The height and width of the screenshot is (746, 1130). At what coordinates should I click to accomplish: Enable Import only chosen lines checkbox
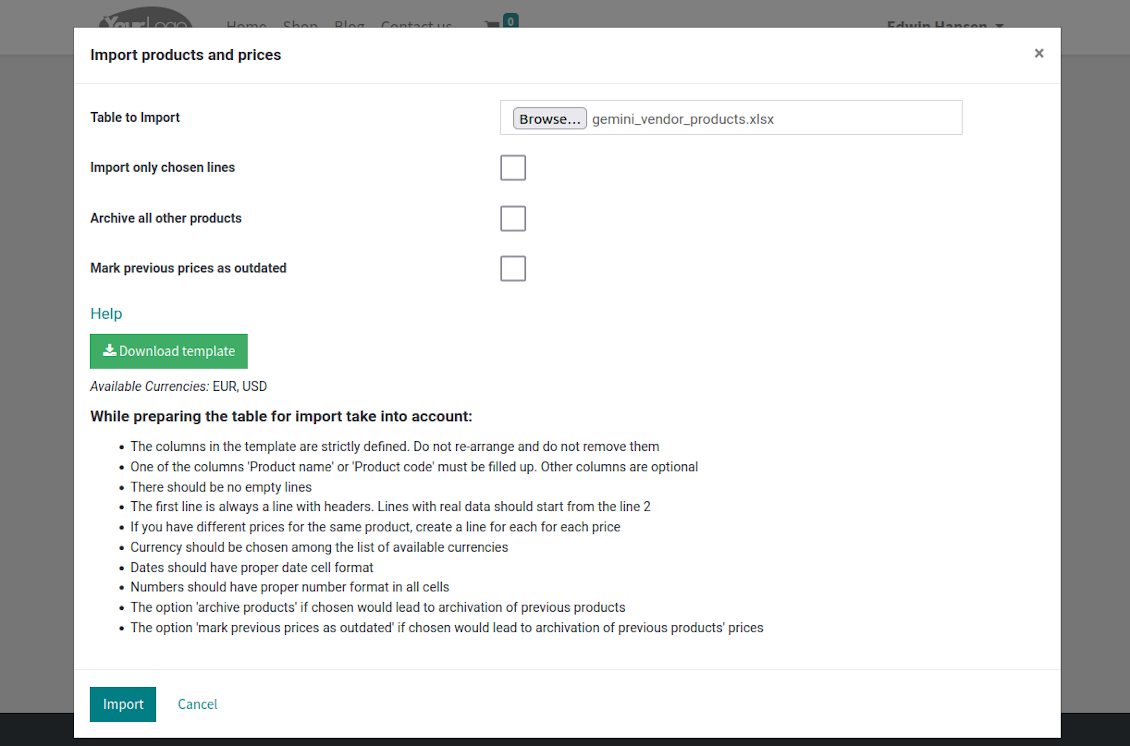pyautogui.click(x=513, y=168)
